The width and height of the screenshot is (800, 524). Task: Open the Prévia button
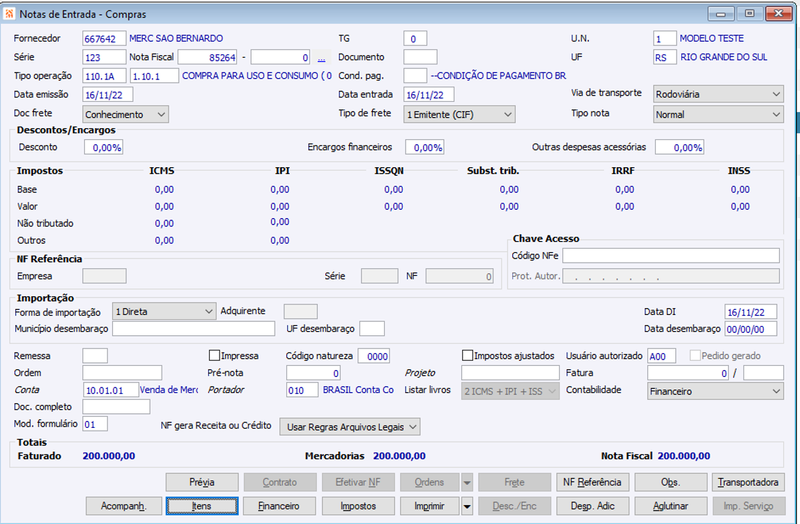202,482
